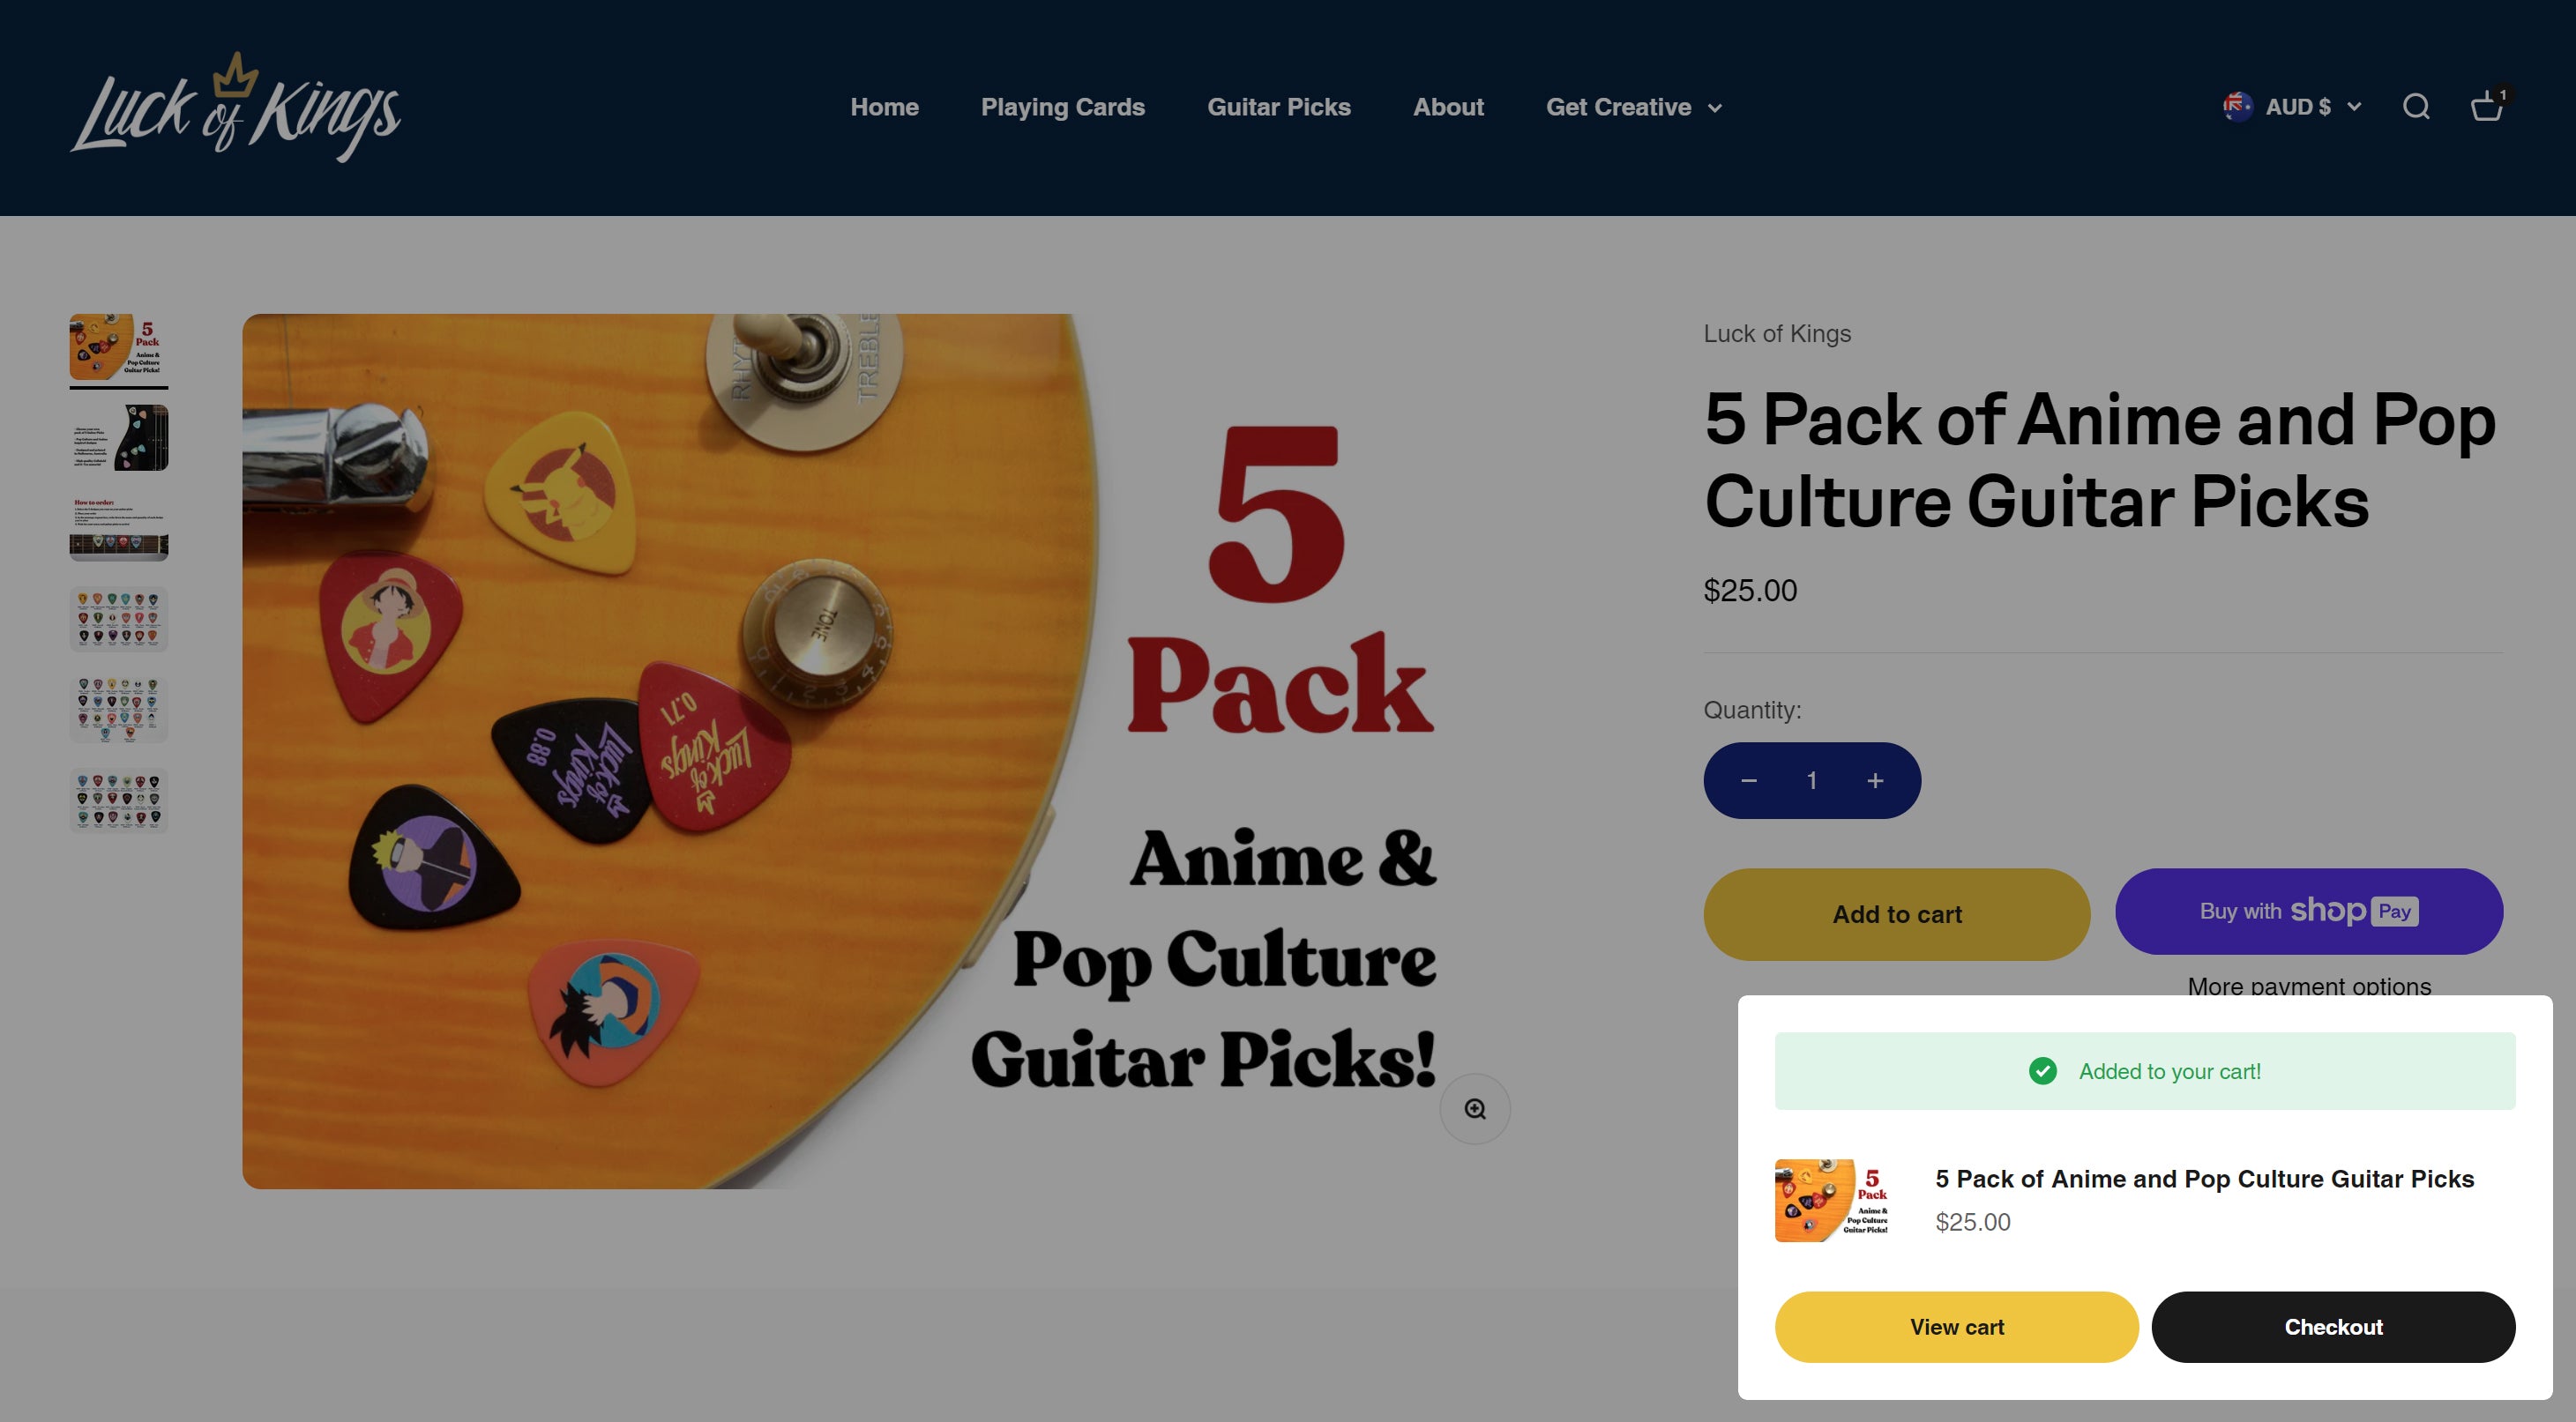Expand the Get Creative menu
Screen dimensions: 2576x1422
pos(1634,107)
